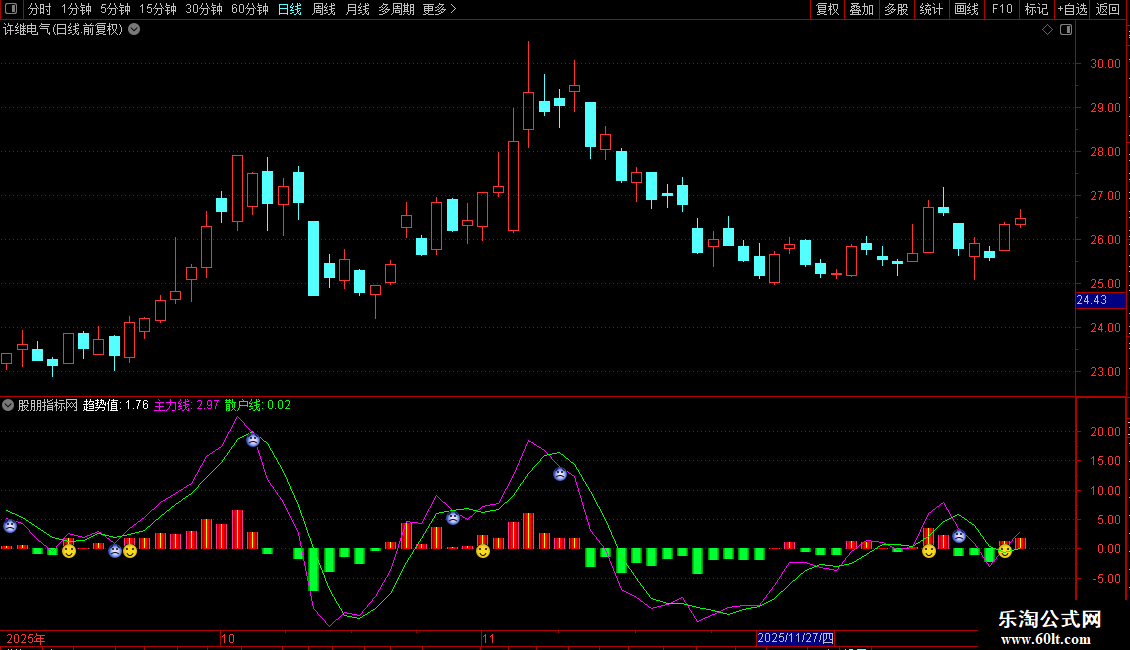The image size is (1130, 650).
Task: Select the 1分钟 period
Action: [x=76, y=9]
